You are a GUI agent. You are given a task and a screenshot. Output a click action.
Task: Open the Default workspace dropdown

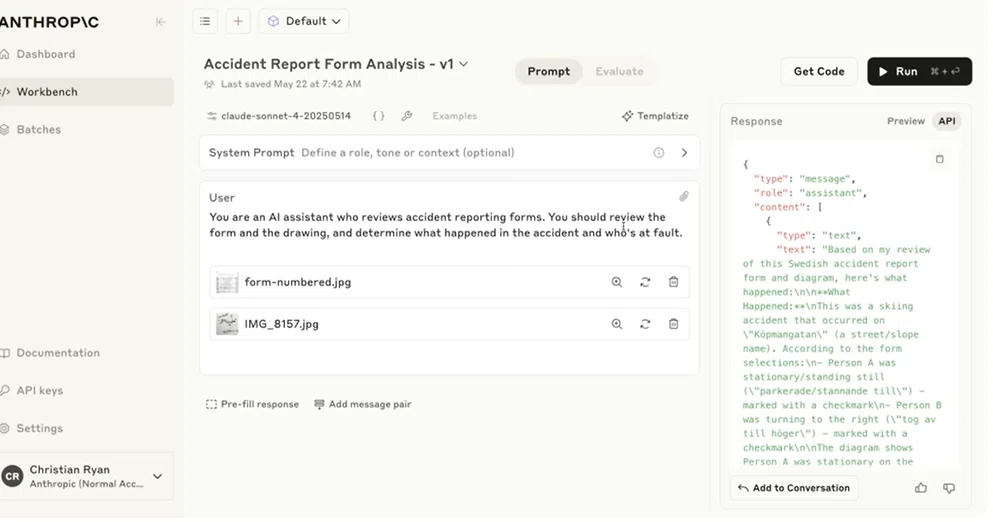tap(304, 21)
